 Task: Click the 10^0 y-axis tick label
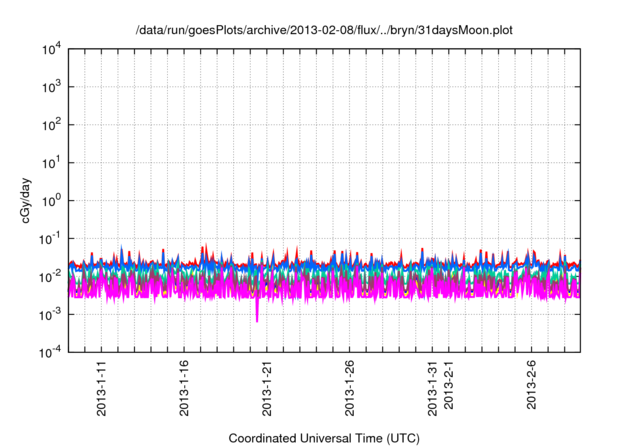pyautogui.click(x=51, y=200)
